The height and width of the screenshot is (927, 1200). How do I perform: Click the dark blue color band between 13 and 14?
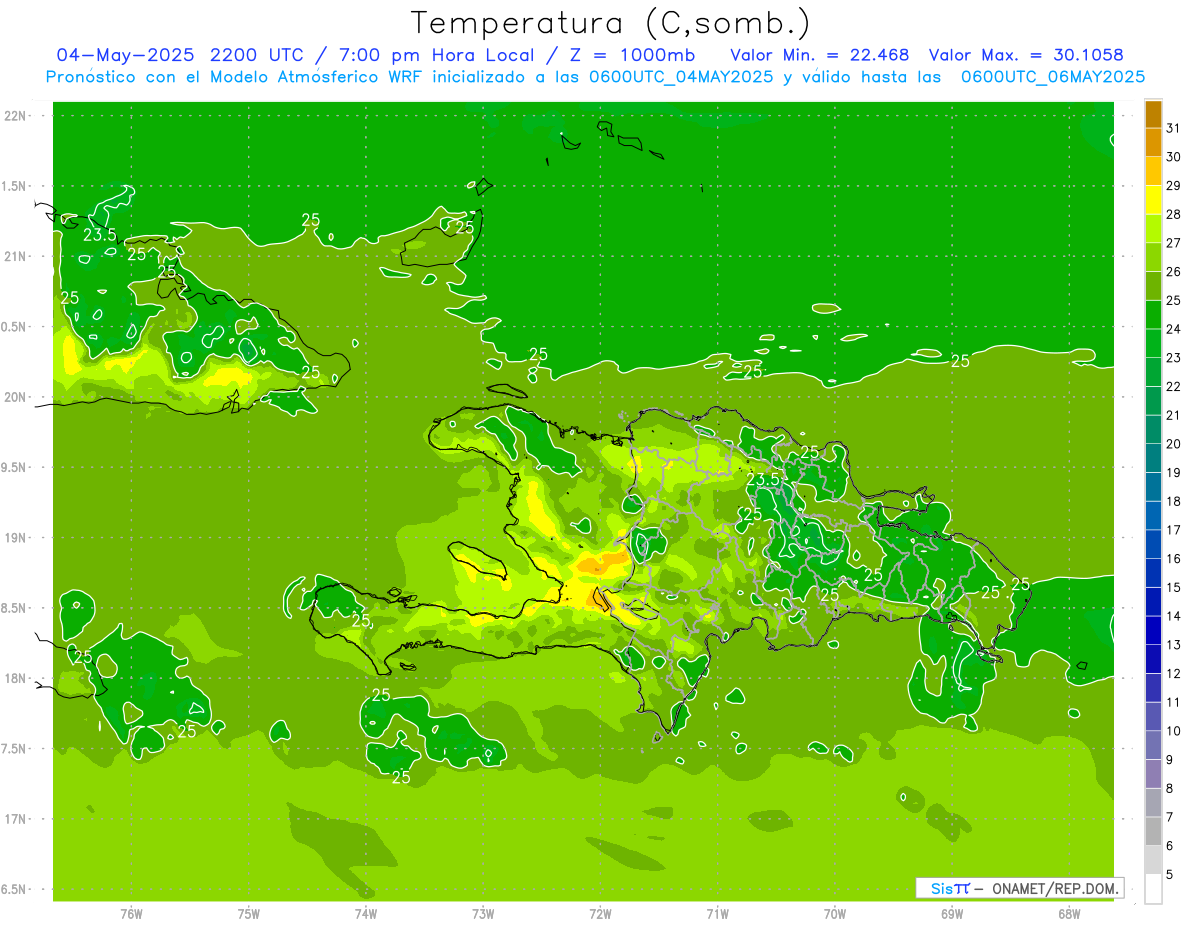(1153, 631)
